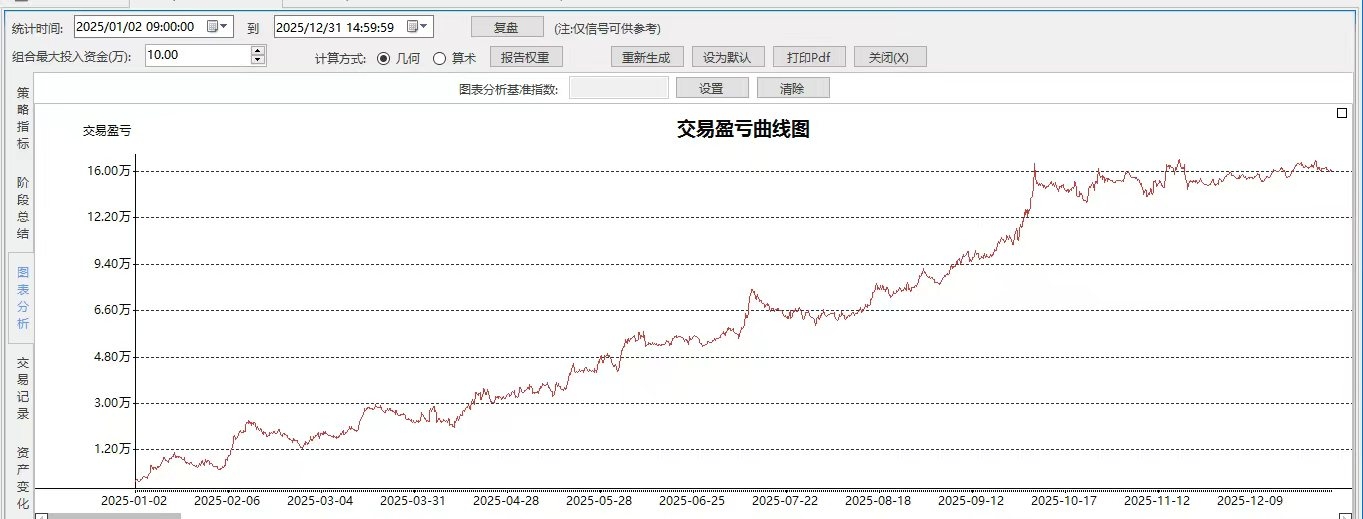Click the 2025-01-02 date label
The image size is (1363, 519).
(x=134, y=500)
